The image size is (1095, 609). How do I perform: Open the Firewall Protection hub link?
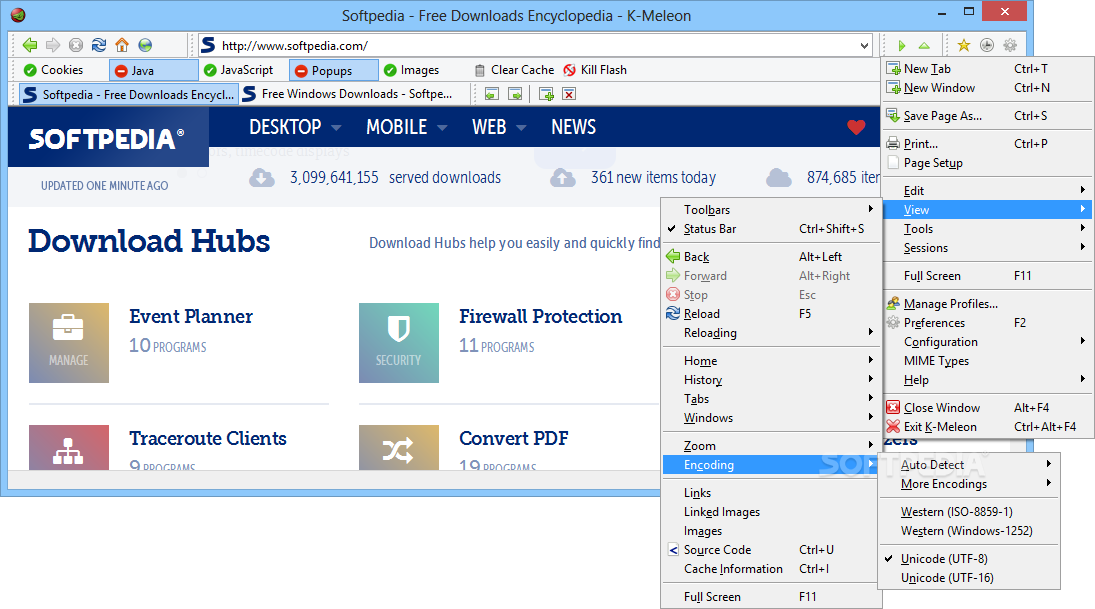pos(541,316)
